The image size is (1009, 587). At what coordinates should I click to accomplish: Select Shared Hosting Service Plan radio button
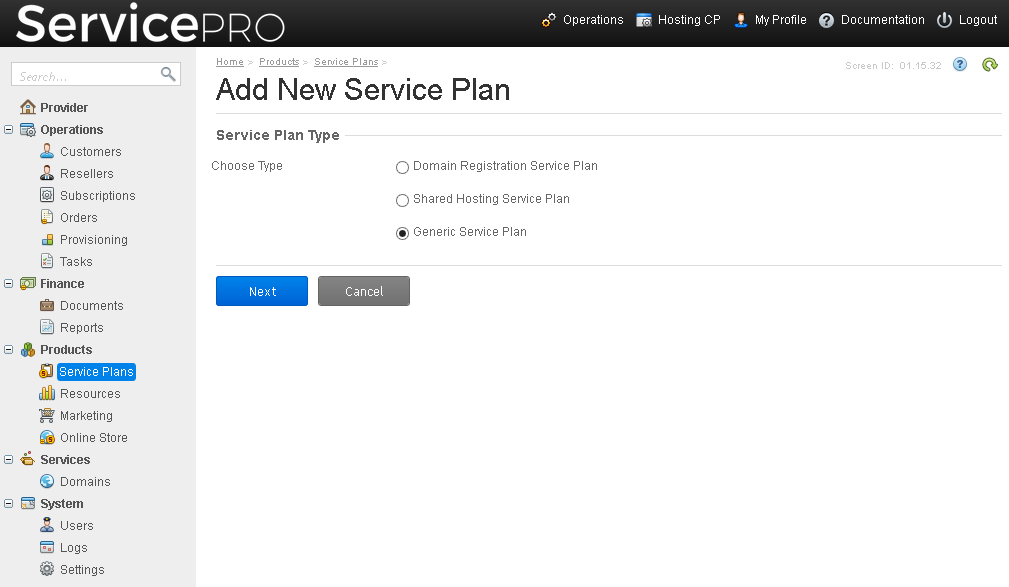[x=402, y=200]
